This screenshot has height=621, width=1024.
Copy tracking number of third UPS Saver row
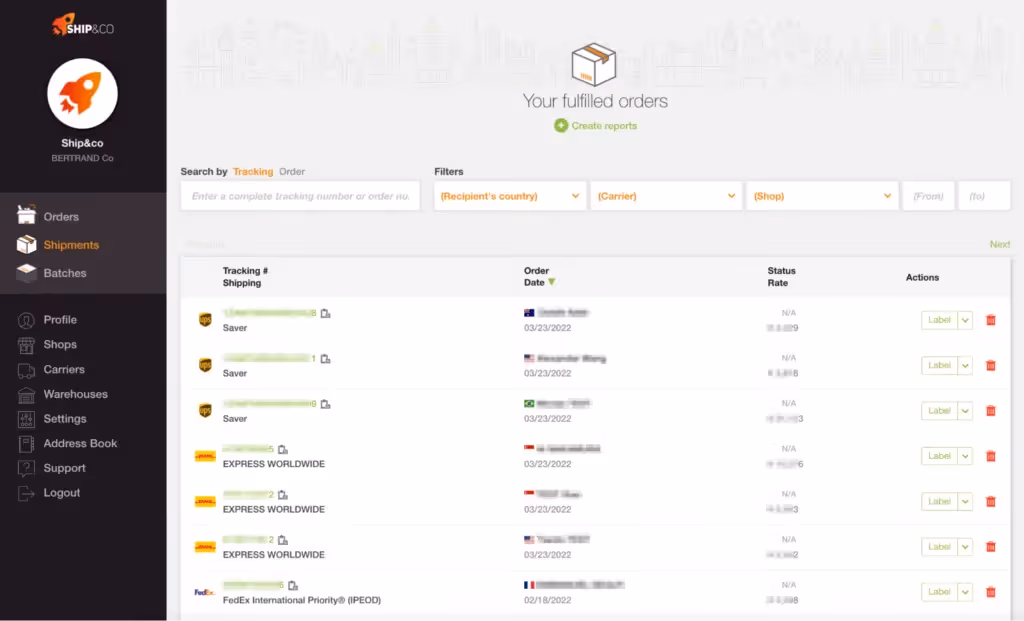(x=325, y=404)
